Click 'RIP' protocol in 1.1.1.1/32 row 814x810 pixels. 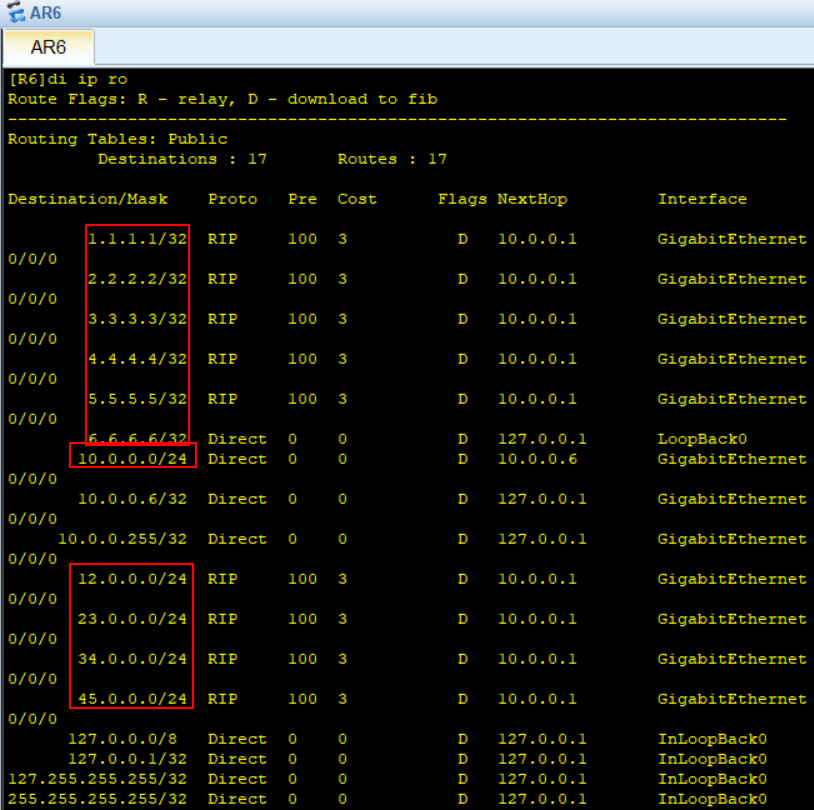click(x=223, y=239)
